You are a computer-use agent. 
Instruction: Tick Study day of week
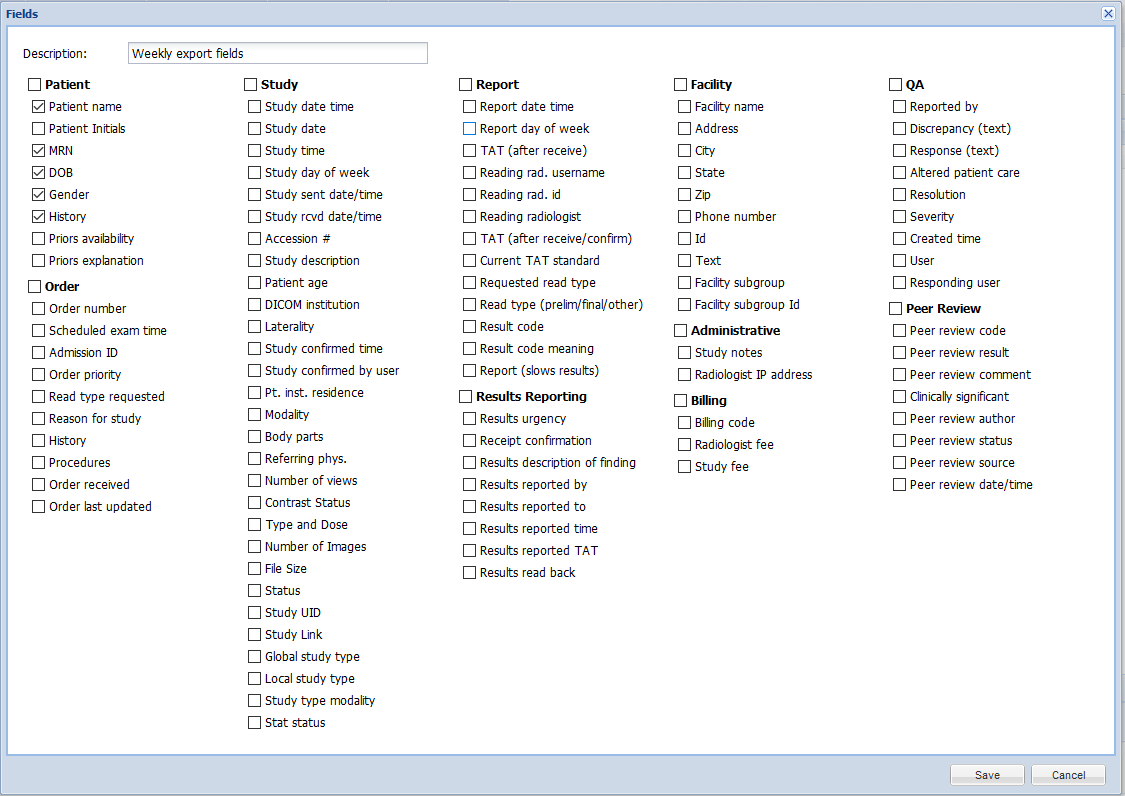click(255, 173)
